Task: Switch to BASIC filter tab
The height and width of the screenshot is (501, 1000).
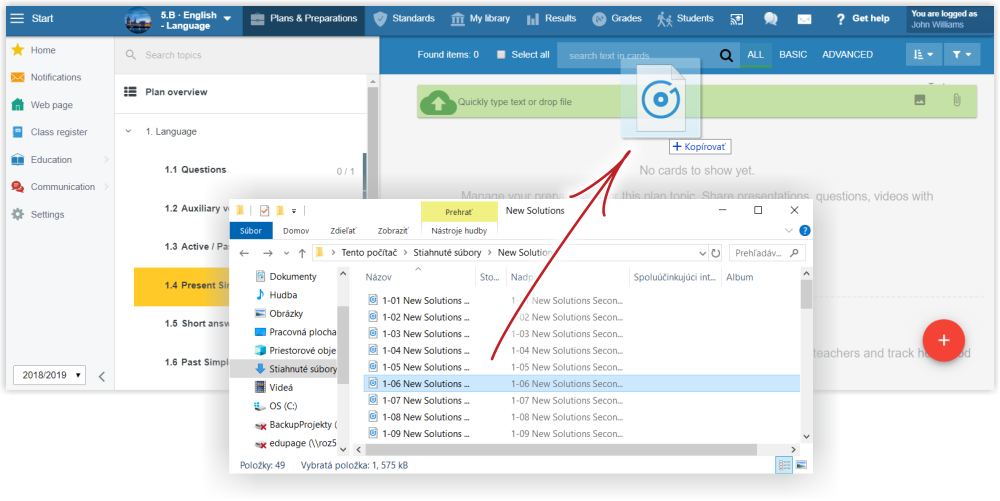Action: pyautogui.click(x=793, y=55)
